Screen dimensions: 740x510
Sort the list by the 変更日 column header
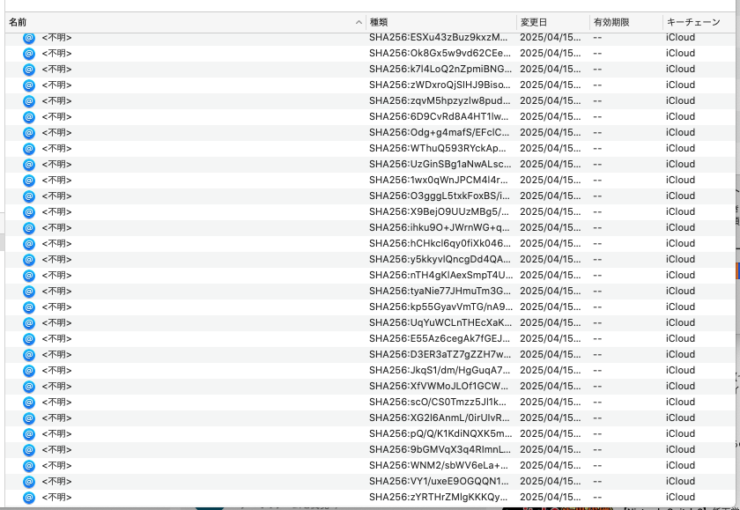(x=553, y=22)
